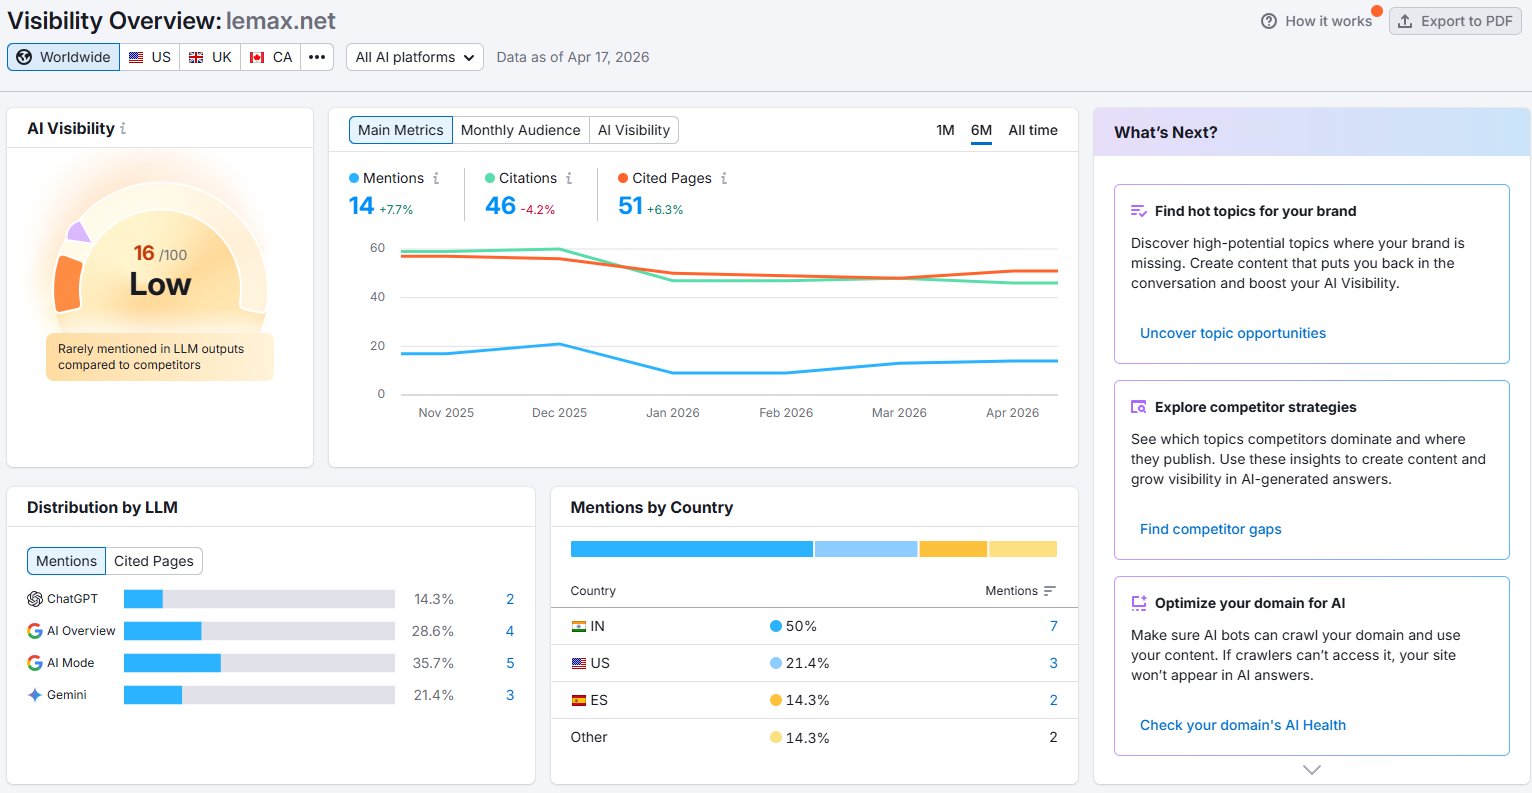The height and width of the screenshot is (793, 1532).
Task: Click AI Overview mentions count 4
Action: pyautogui.click(x=510, y=631)
